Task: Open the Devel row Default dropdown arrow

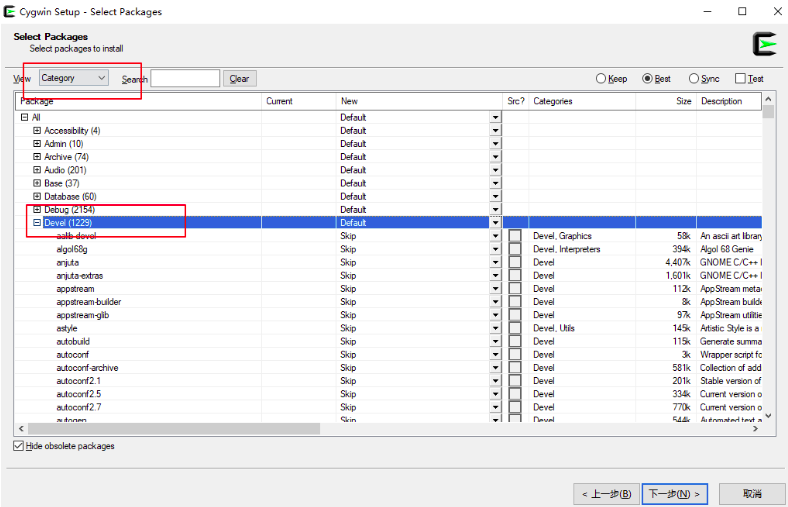Action: tap(496, 223)
